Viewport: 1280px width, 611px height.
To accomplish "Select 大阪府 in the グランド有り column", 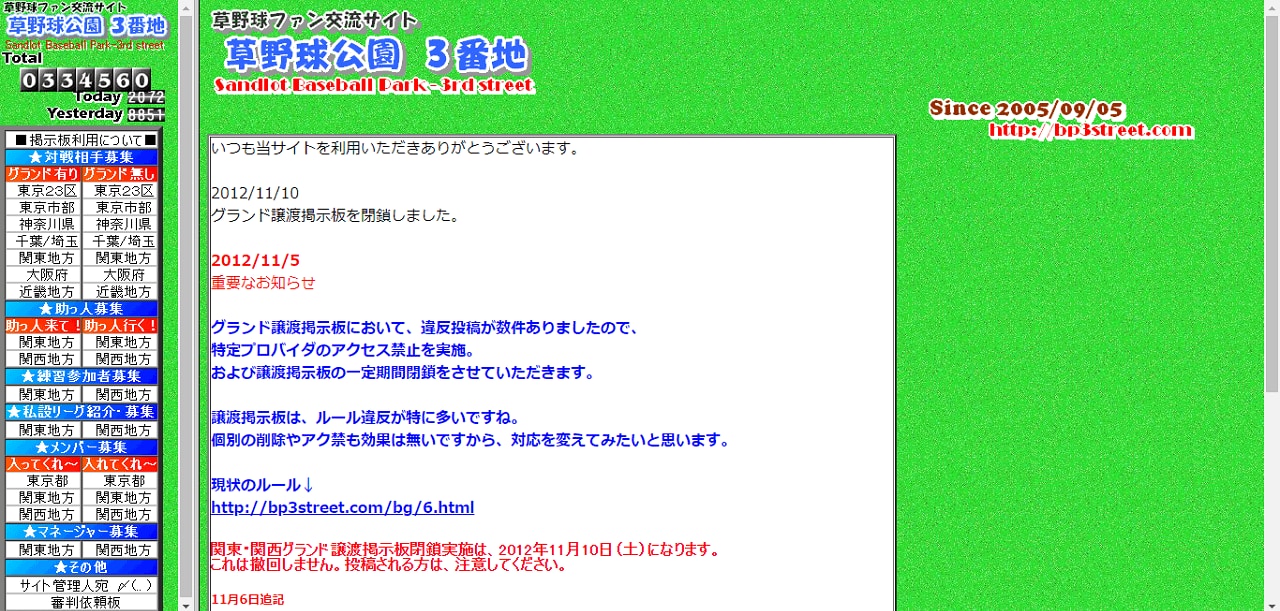I will [x=44, y=275].
